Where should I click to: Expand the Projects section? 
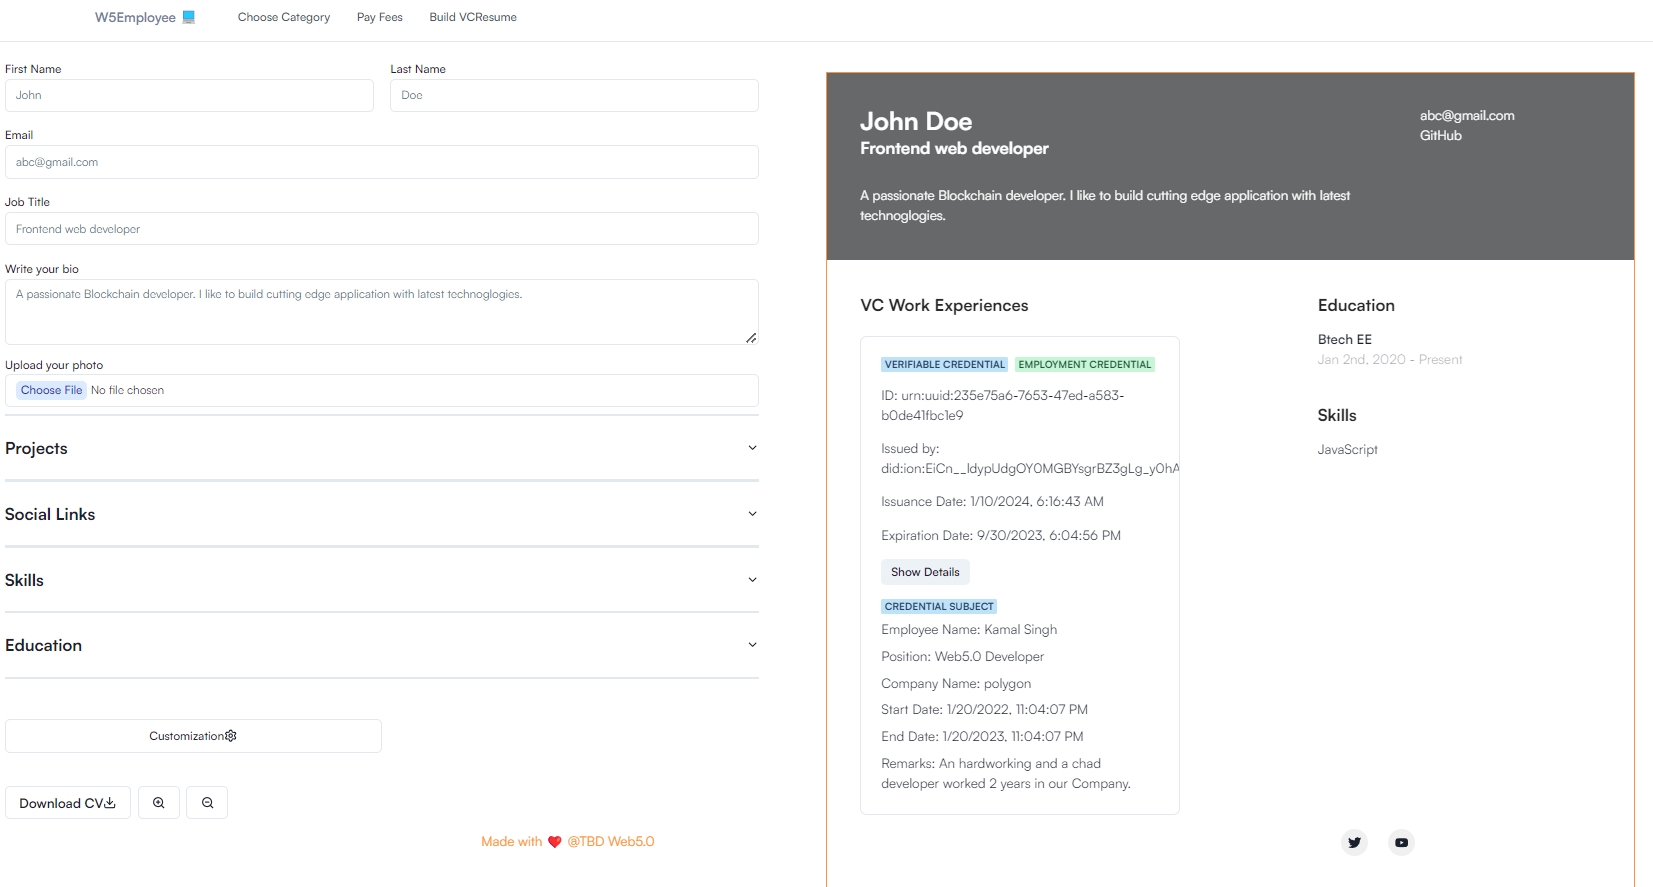[x=381, y=448]
